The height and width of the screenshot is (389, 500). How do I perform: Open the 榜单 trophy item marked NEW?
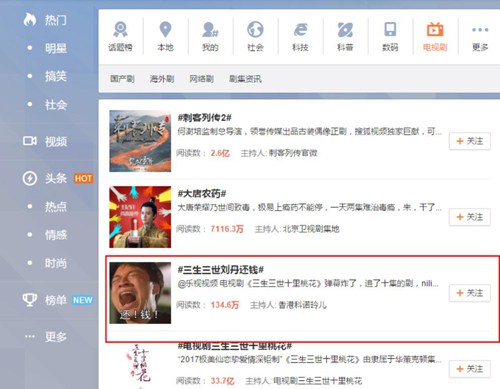coord(57,300)
